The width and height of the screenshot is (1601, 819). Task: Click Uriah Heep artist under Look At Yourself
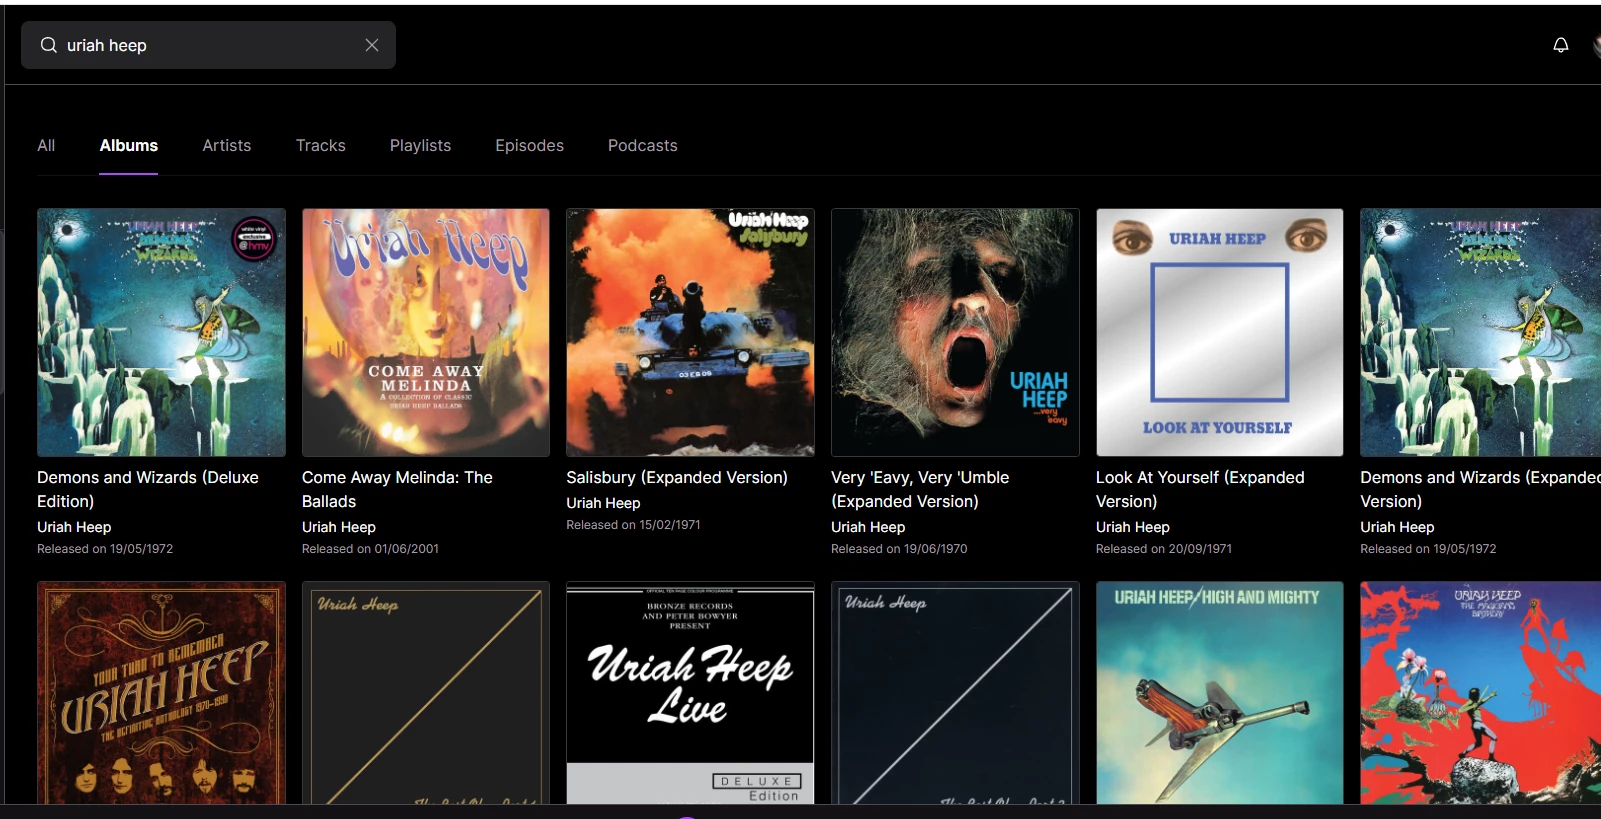pyautogui.click(x=1133, y=527)
